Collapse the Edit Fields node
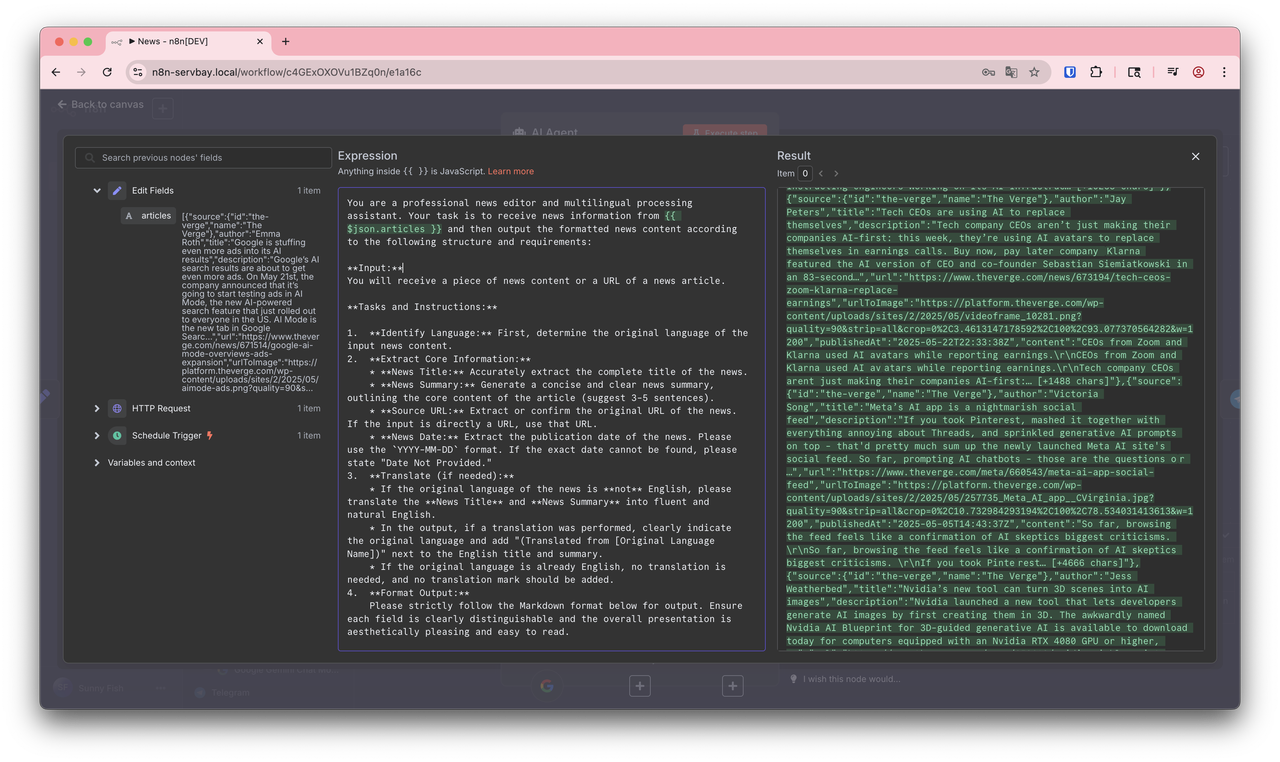 click(x=97, y=190)
